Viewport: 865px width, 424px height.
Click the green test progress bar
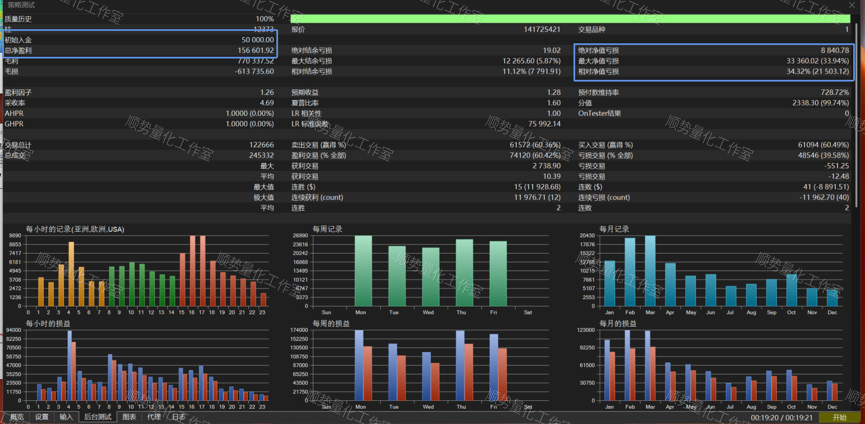(x=570, y=19)
